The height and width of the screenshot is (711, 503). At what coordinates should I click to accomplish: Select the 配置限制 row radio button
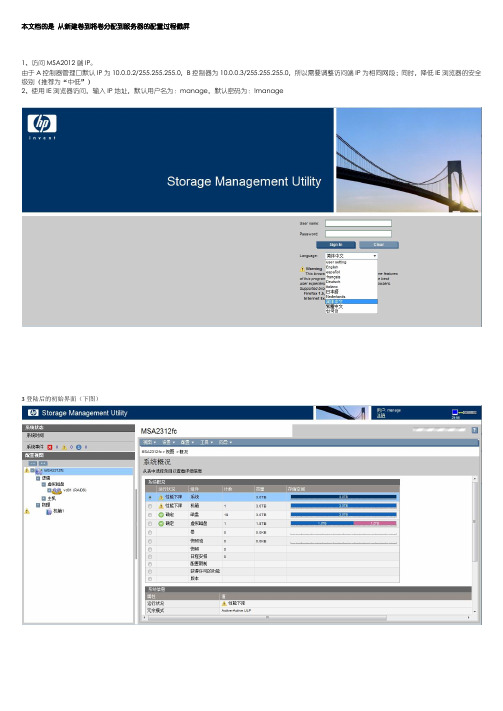(x=150, y=564)
